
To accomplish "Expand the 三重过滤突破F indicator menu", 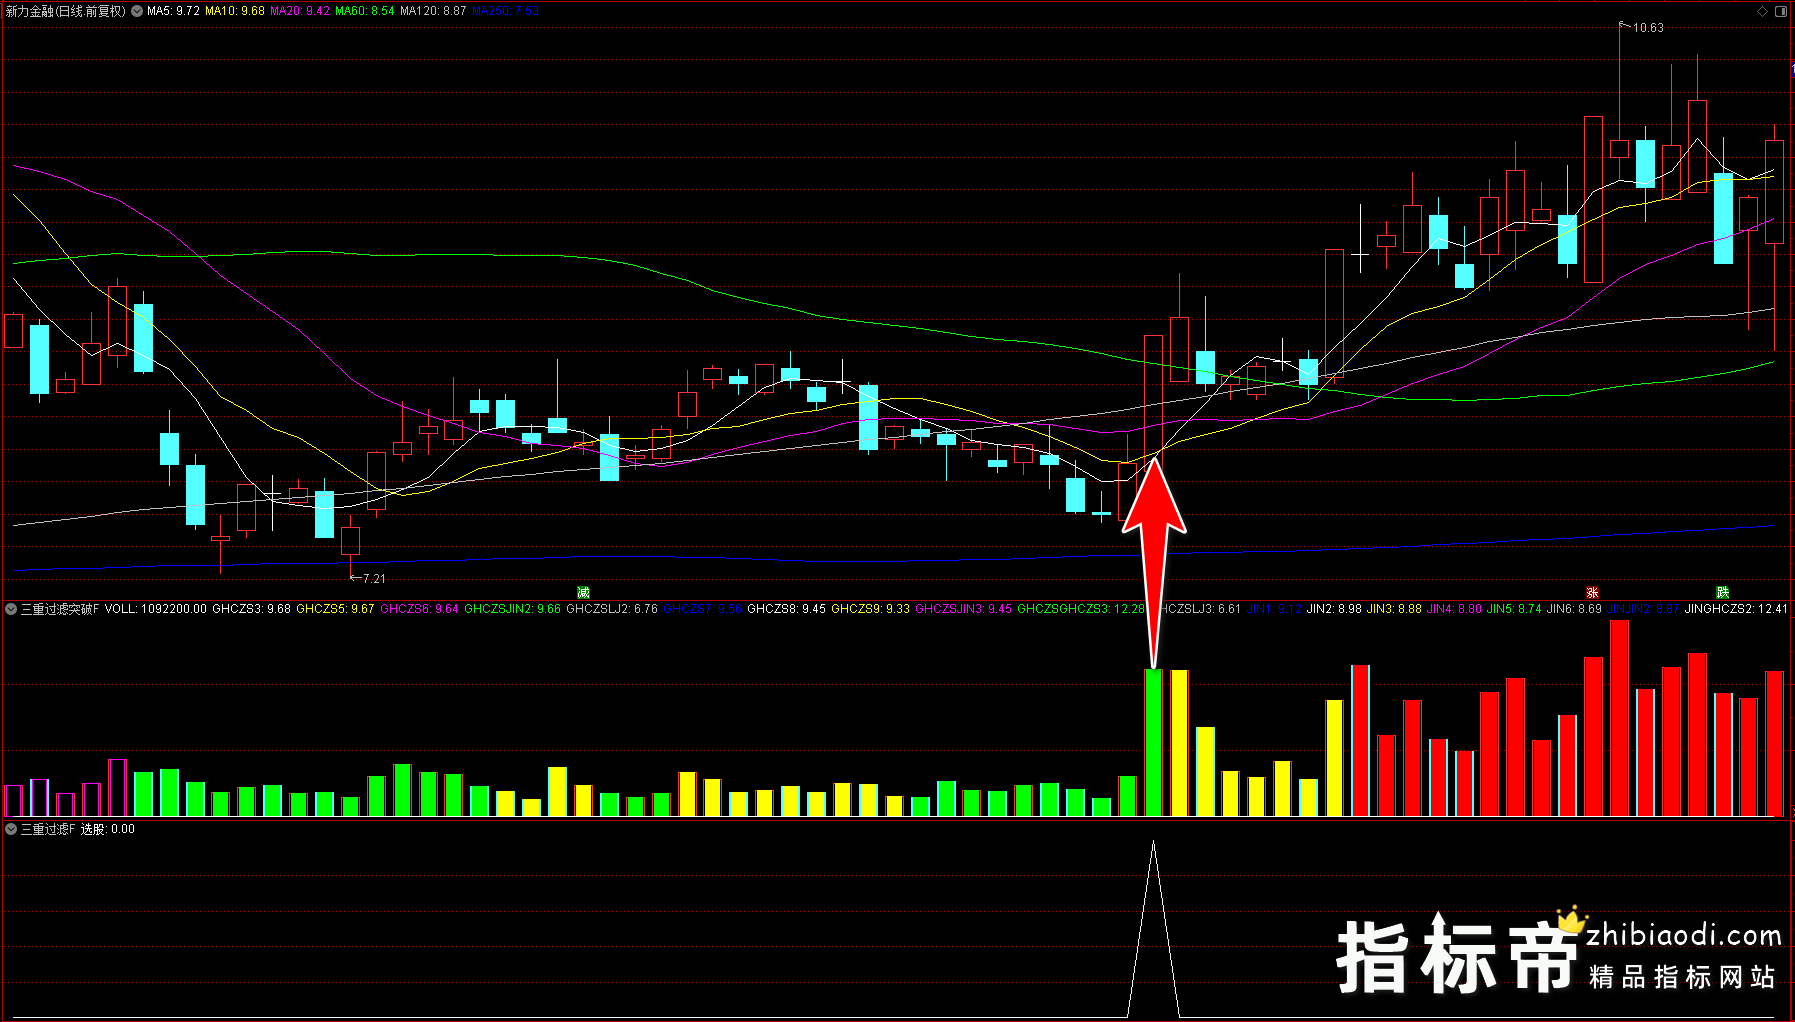I will [x=11, y=608].
